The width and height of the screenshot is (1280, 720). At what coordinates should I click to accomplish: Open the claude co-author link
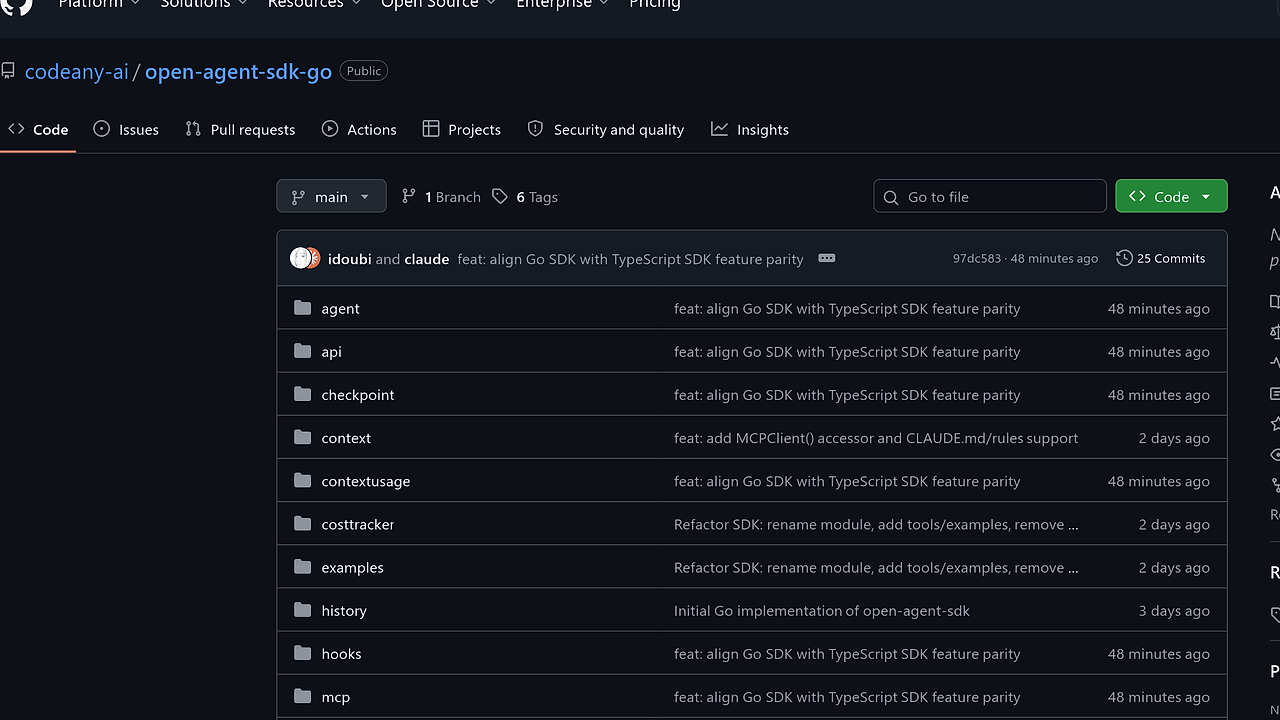point(427,258)
